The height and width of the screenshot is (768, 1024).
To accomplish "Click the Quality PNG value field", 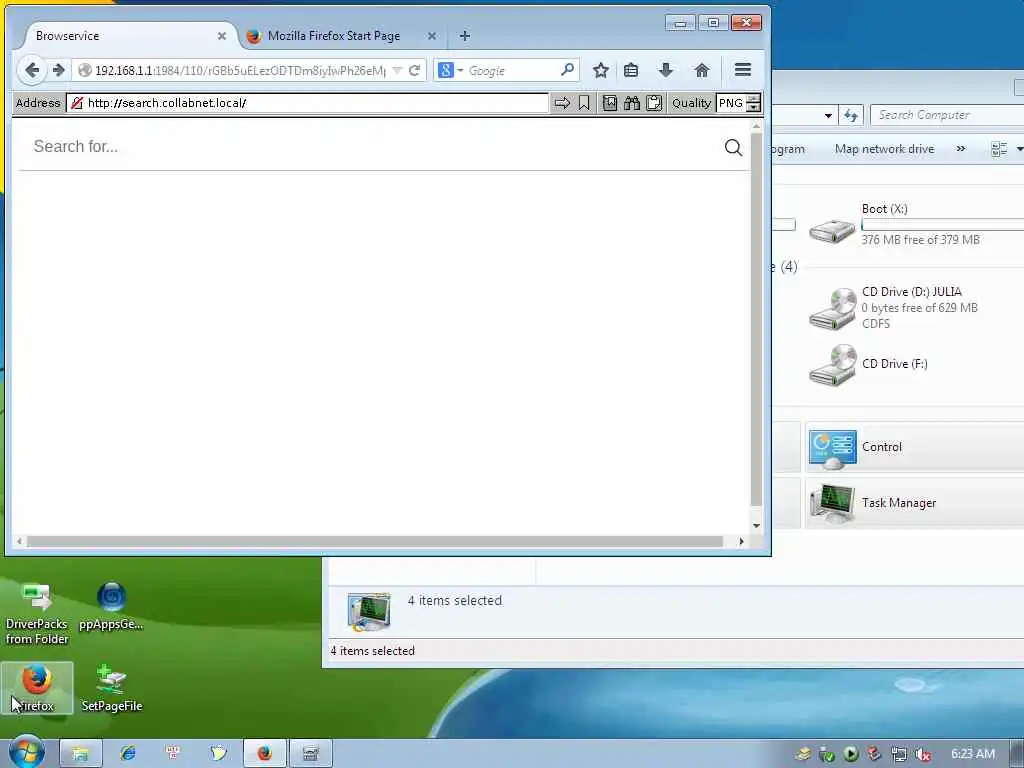I will click(731, 103).
